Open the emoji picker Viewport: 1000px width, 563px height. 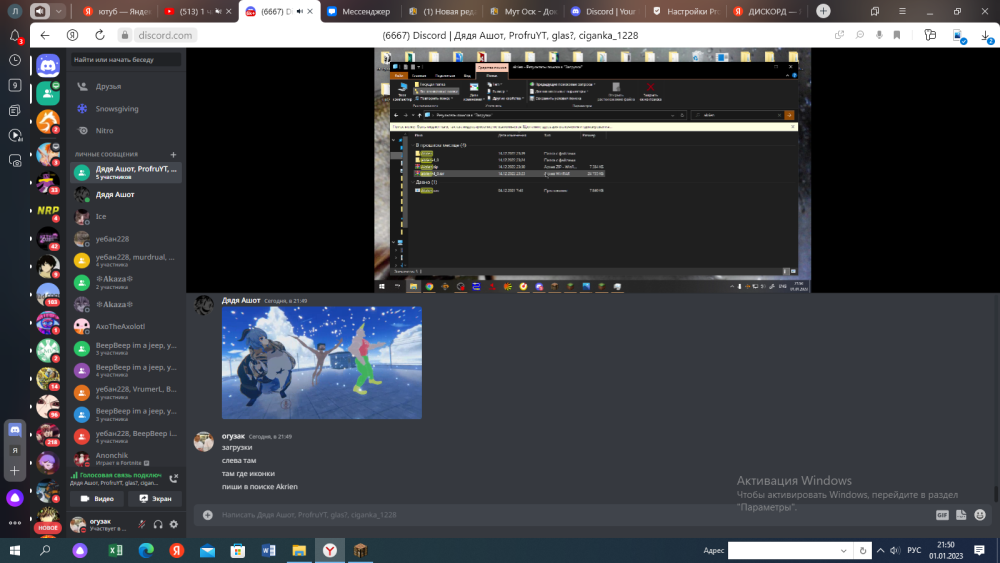pyautogui.click(x=980, y=515)
